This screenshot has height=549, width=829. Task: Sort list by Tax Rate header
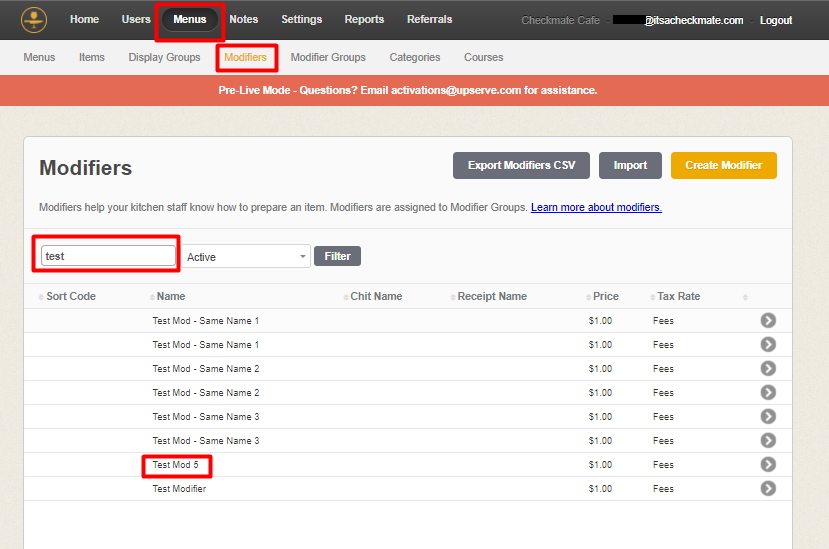[678, 297]
